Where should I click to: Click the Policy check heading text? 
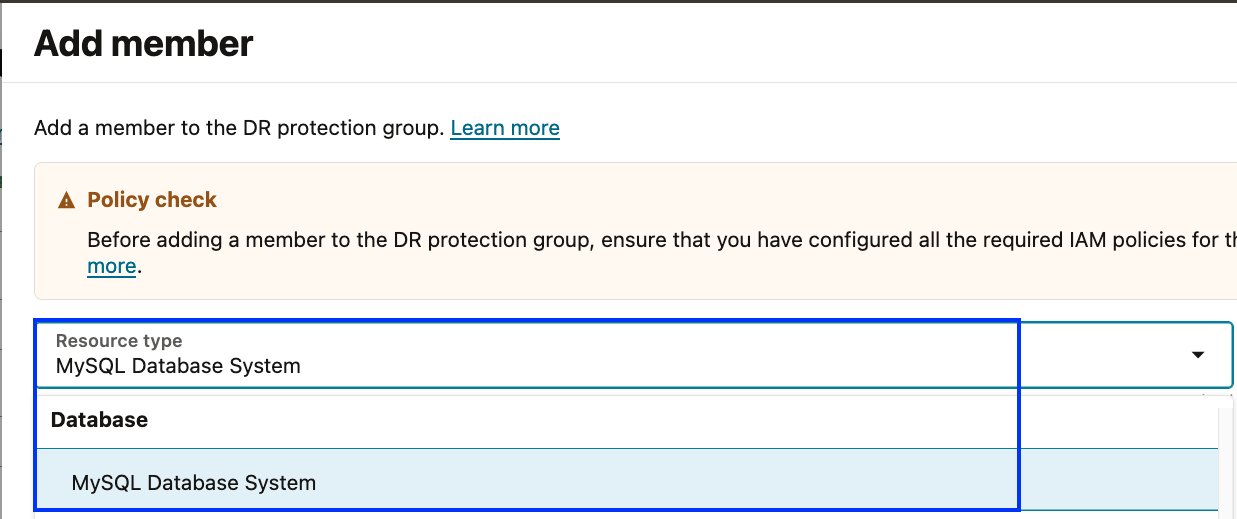click(152, 200)
